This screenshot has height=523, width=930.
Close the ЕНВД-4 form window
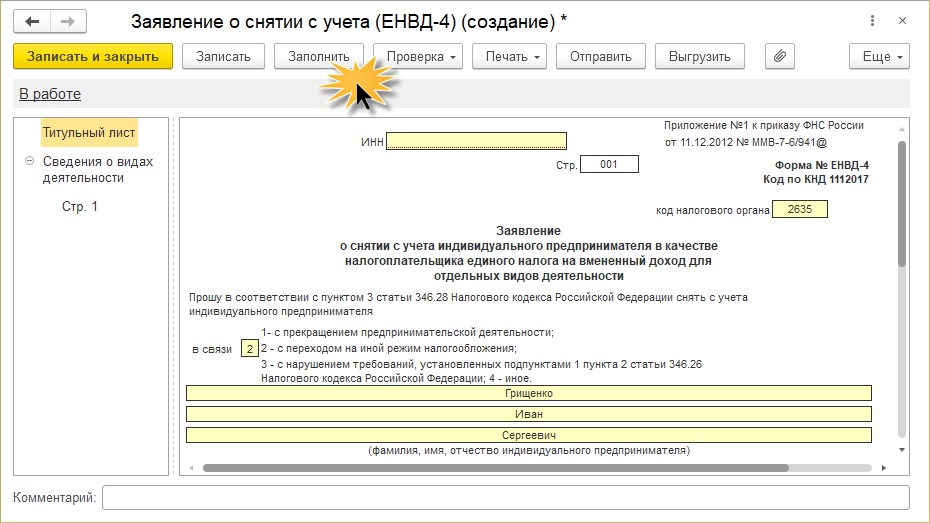[902, 21]
